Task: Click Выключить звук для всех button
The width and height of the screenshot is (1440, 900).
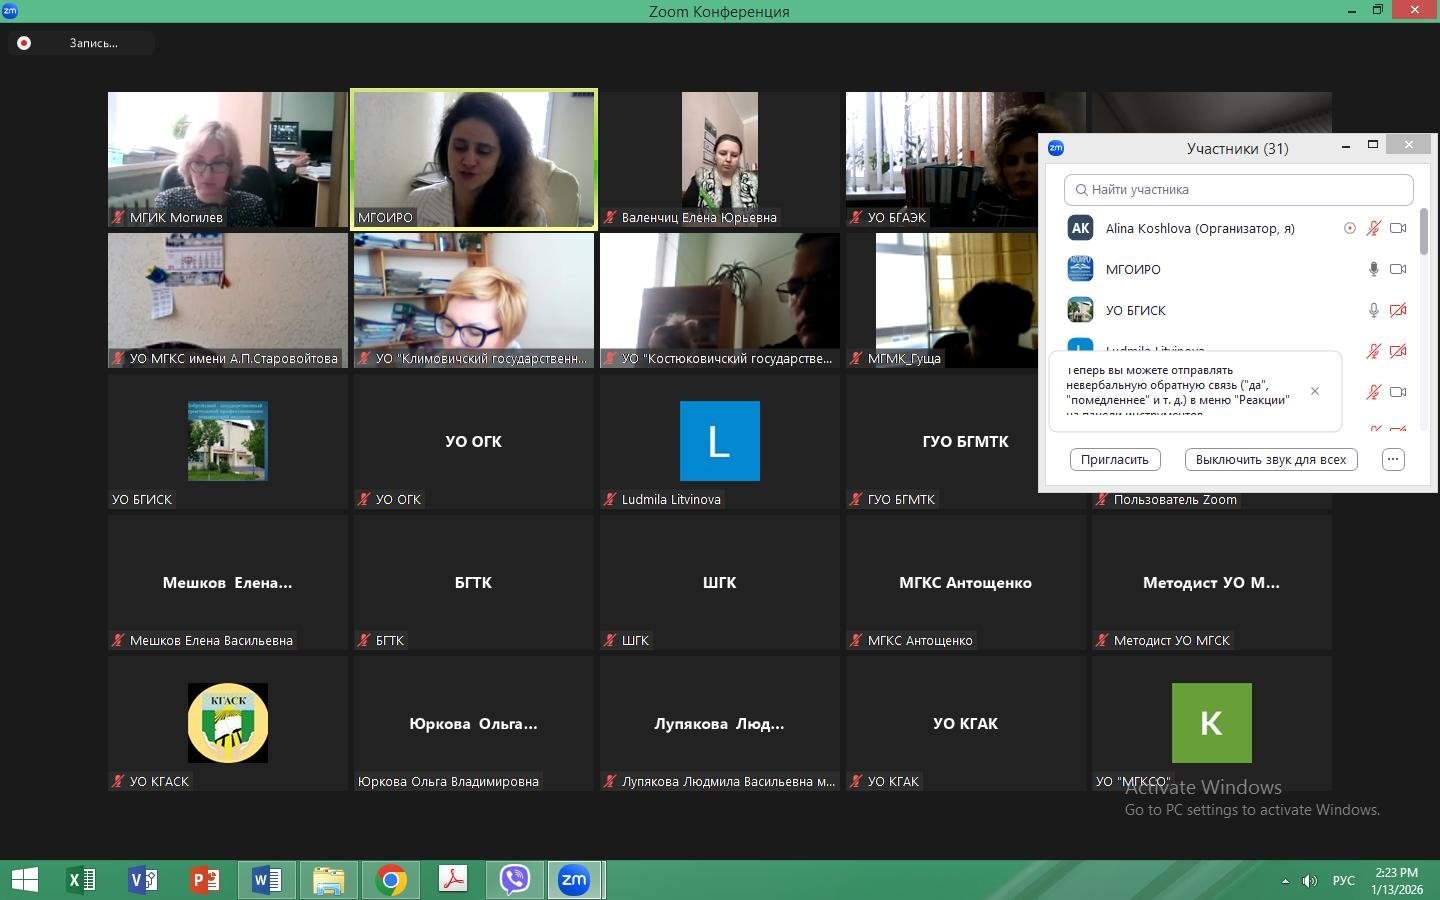Action: (1270, 459)
